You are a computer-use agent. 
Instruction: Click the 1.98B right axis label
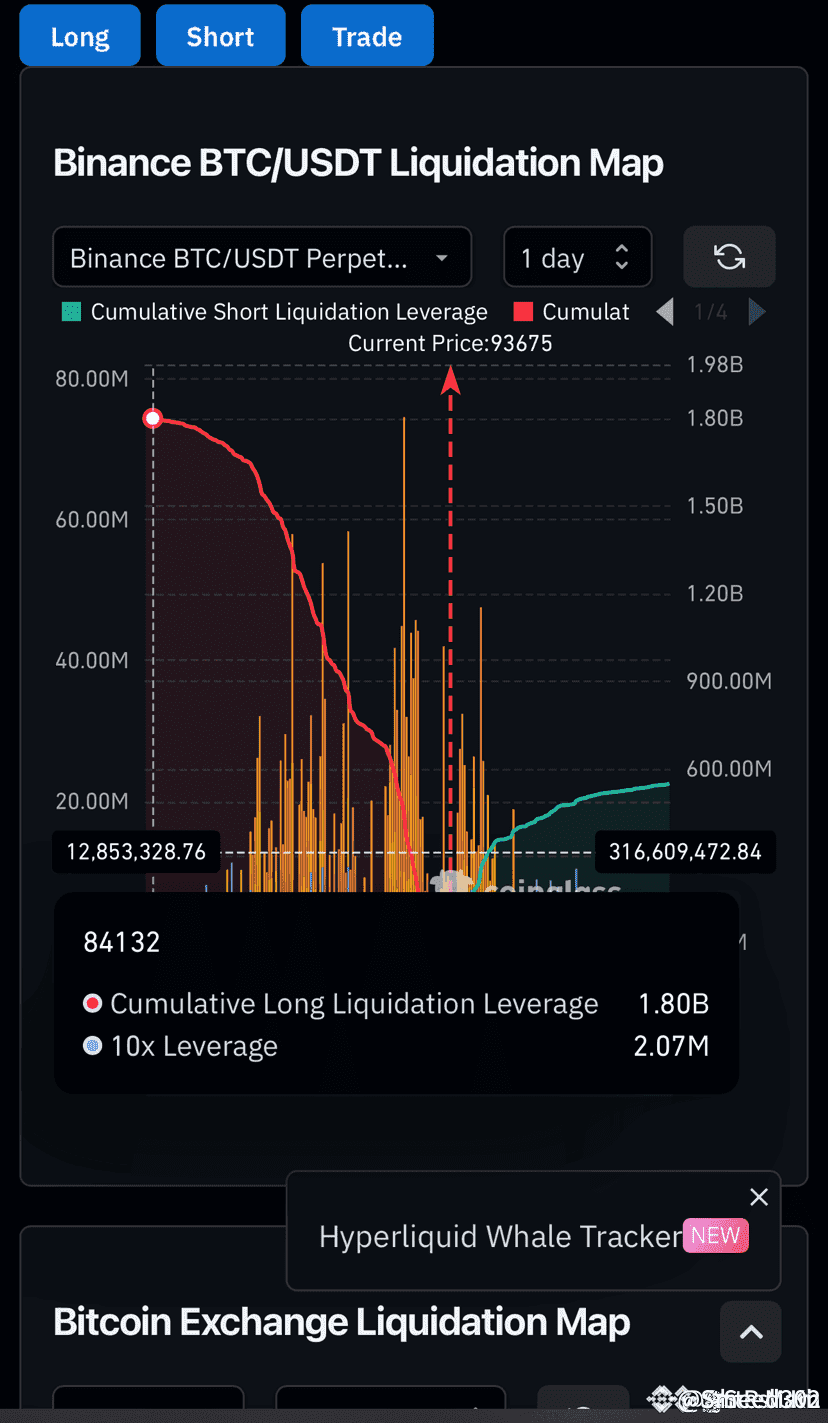715,365
